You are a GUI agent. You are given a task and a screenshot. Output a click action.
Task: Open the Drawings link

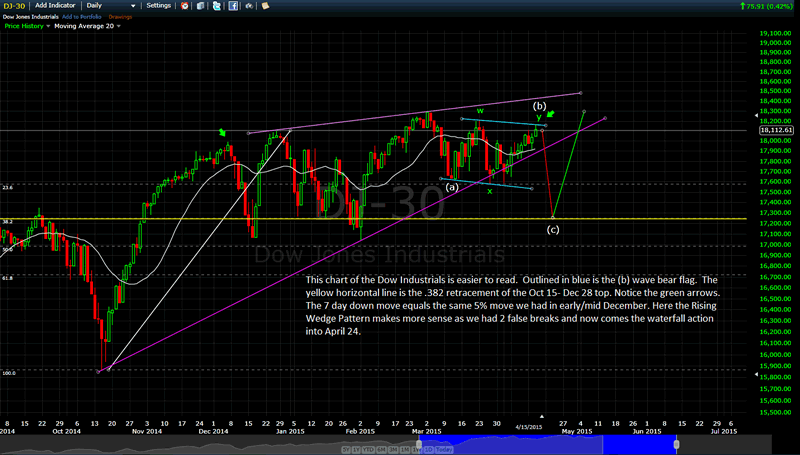(x=120, y=17)
